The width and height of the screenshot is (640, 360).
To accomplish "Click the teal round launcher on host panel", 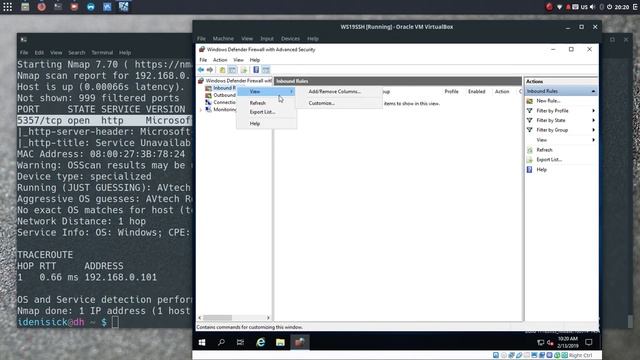I will click(x=91, y=7).
